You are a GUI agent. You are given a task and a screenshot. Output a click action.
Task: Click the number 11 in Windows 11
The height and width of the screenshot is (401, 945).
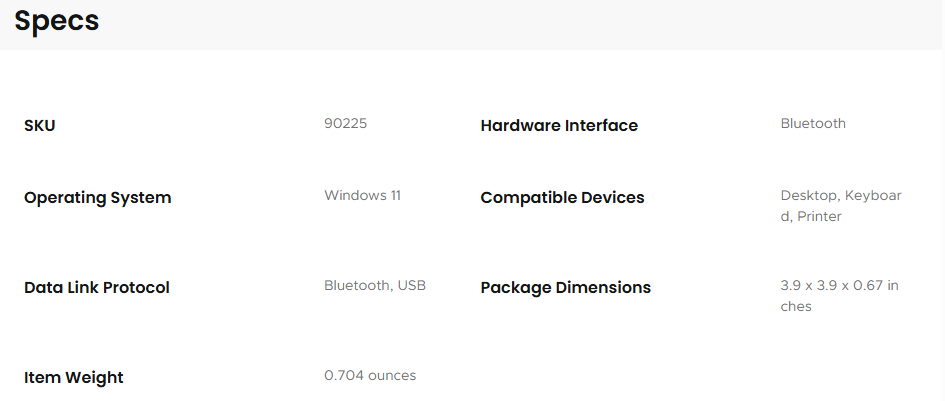394,196
